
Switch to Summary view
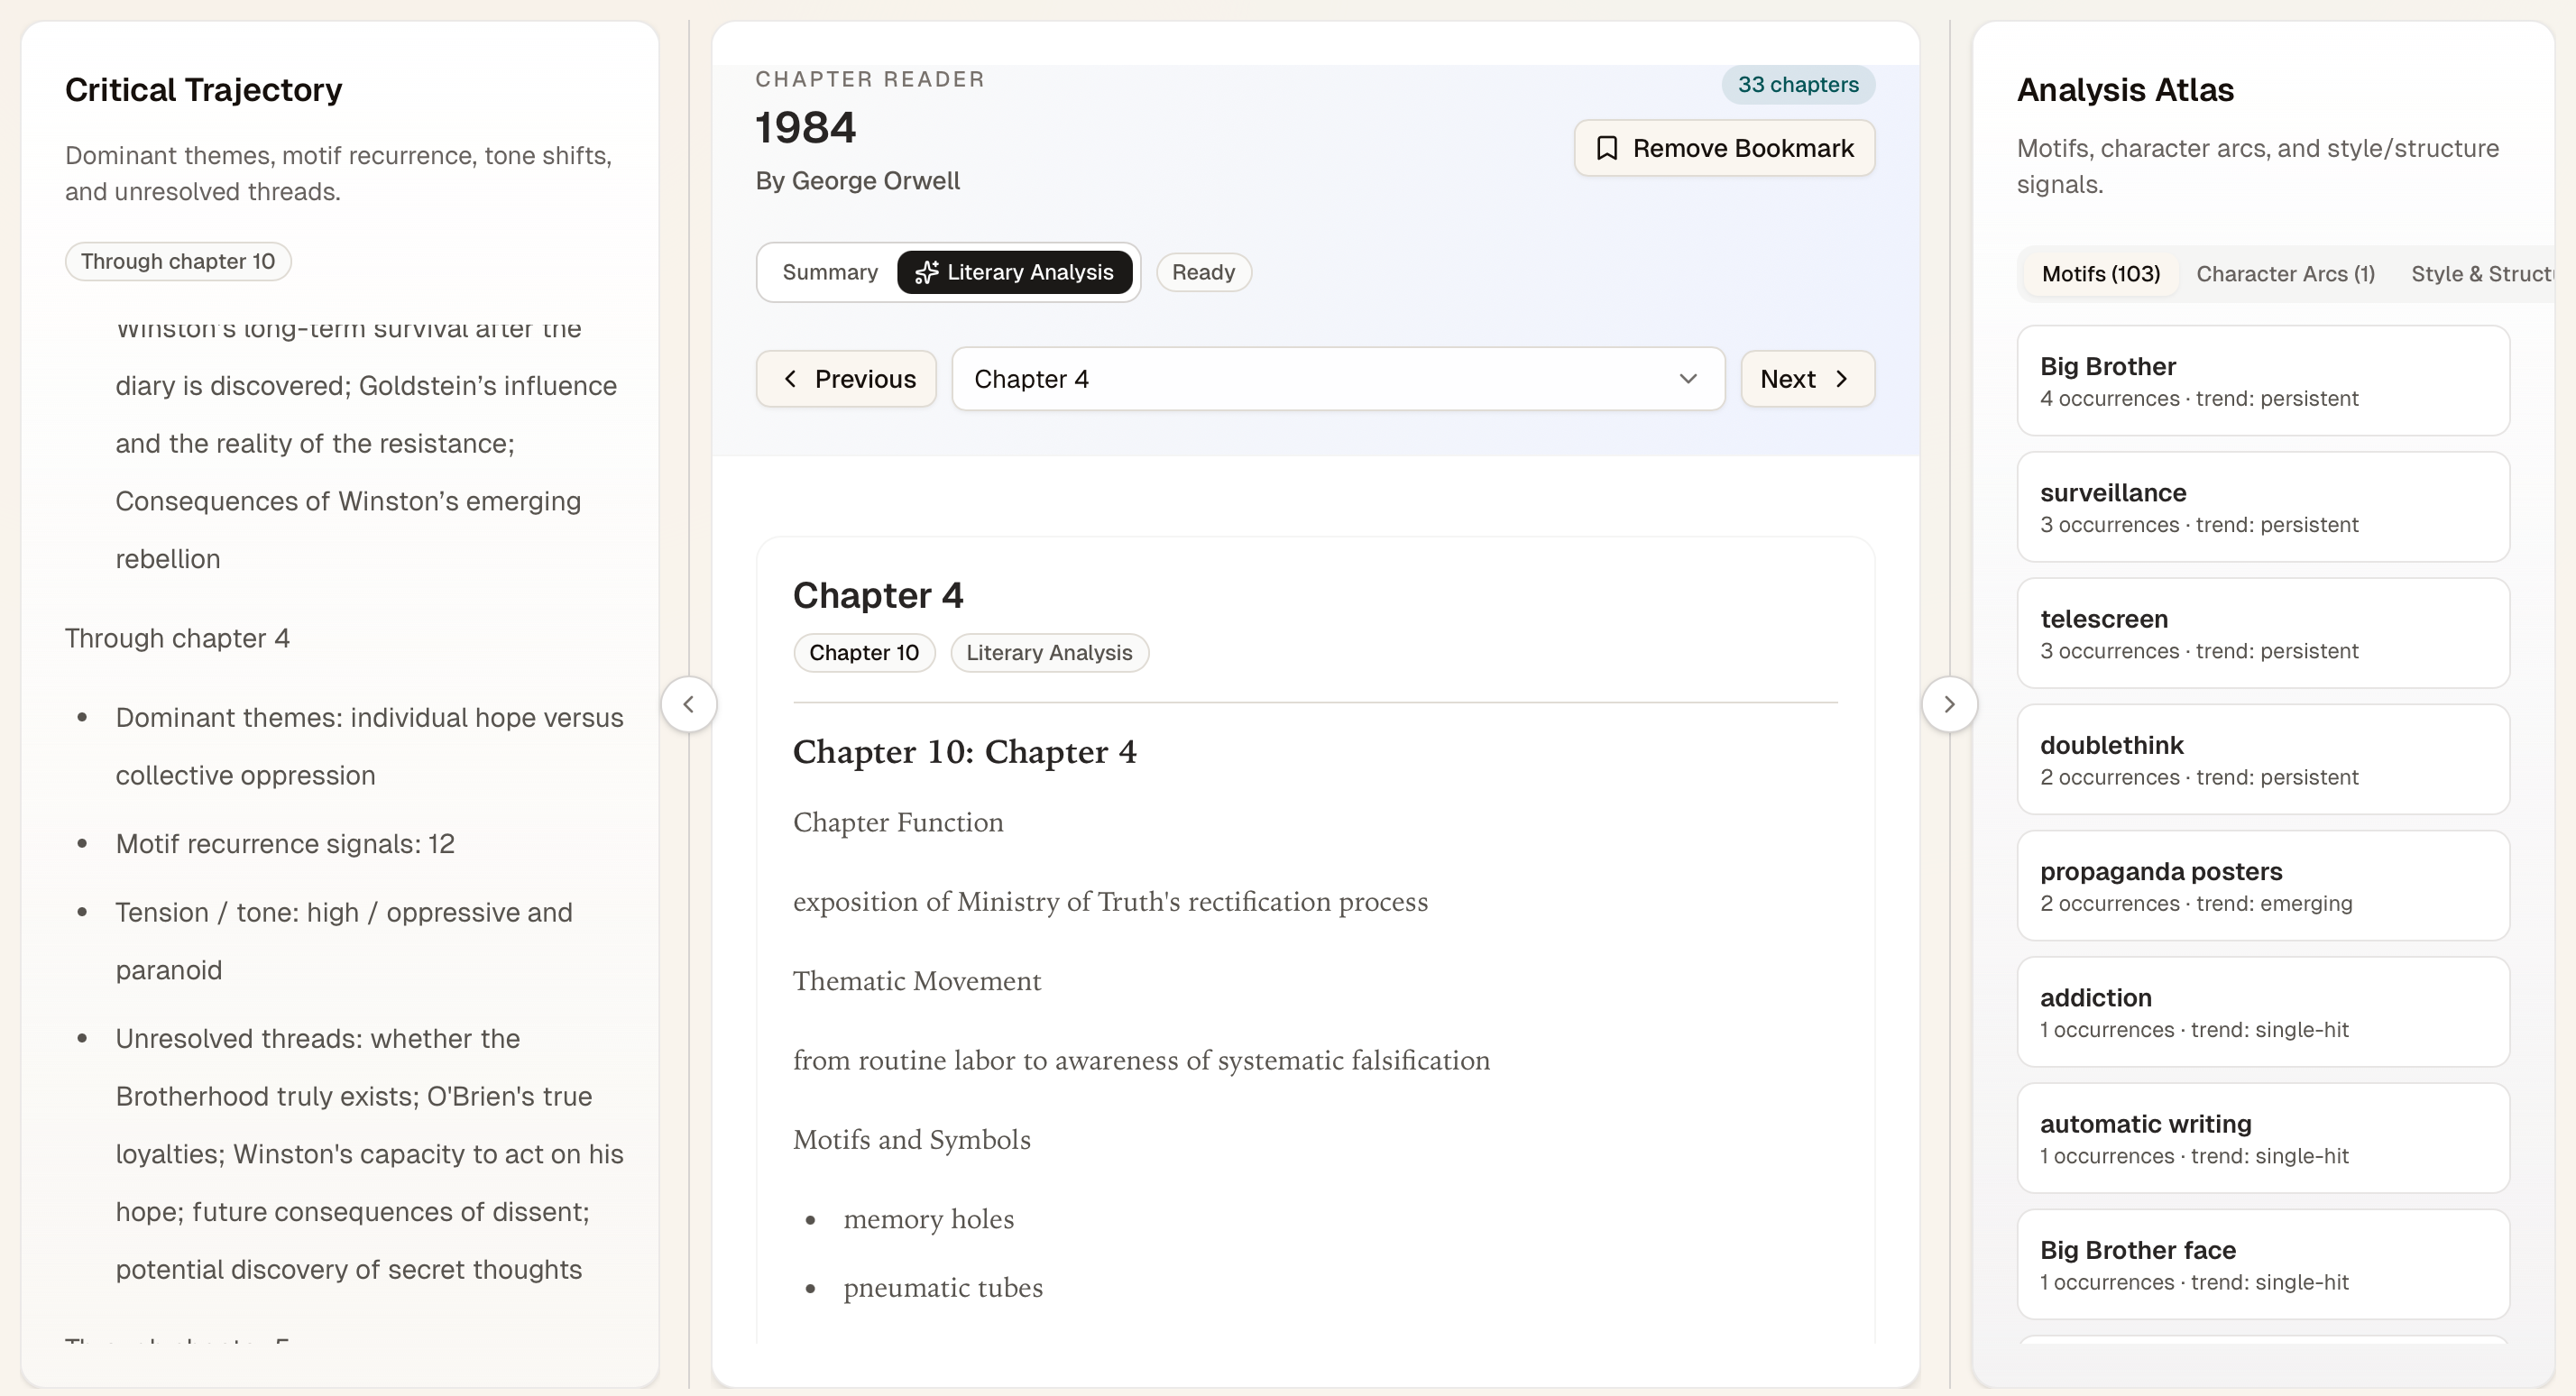[x=829, y=272]
